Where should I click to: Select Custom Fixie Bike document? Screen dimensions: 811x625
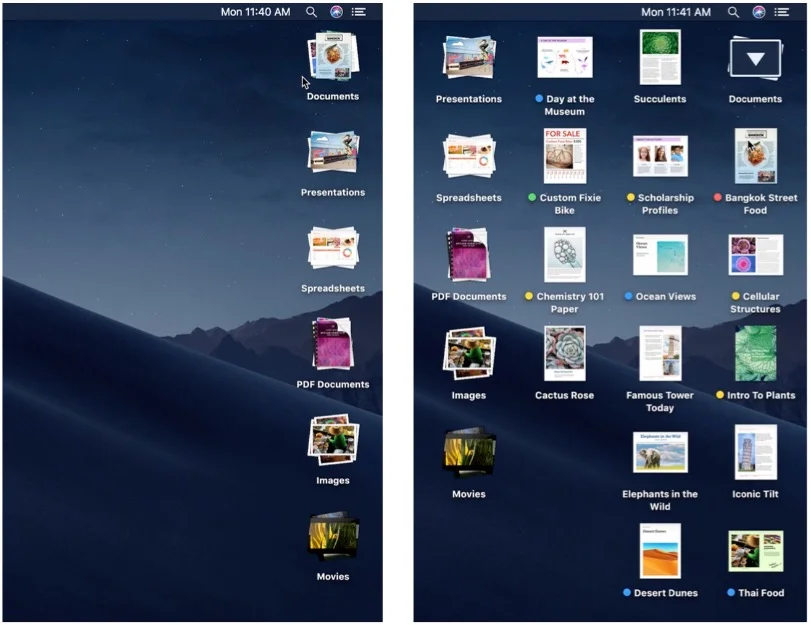click(x=565, y=156)
